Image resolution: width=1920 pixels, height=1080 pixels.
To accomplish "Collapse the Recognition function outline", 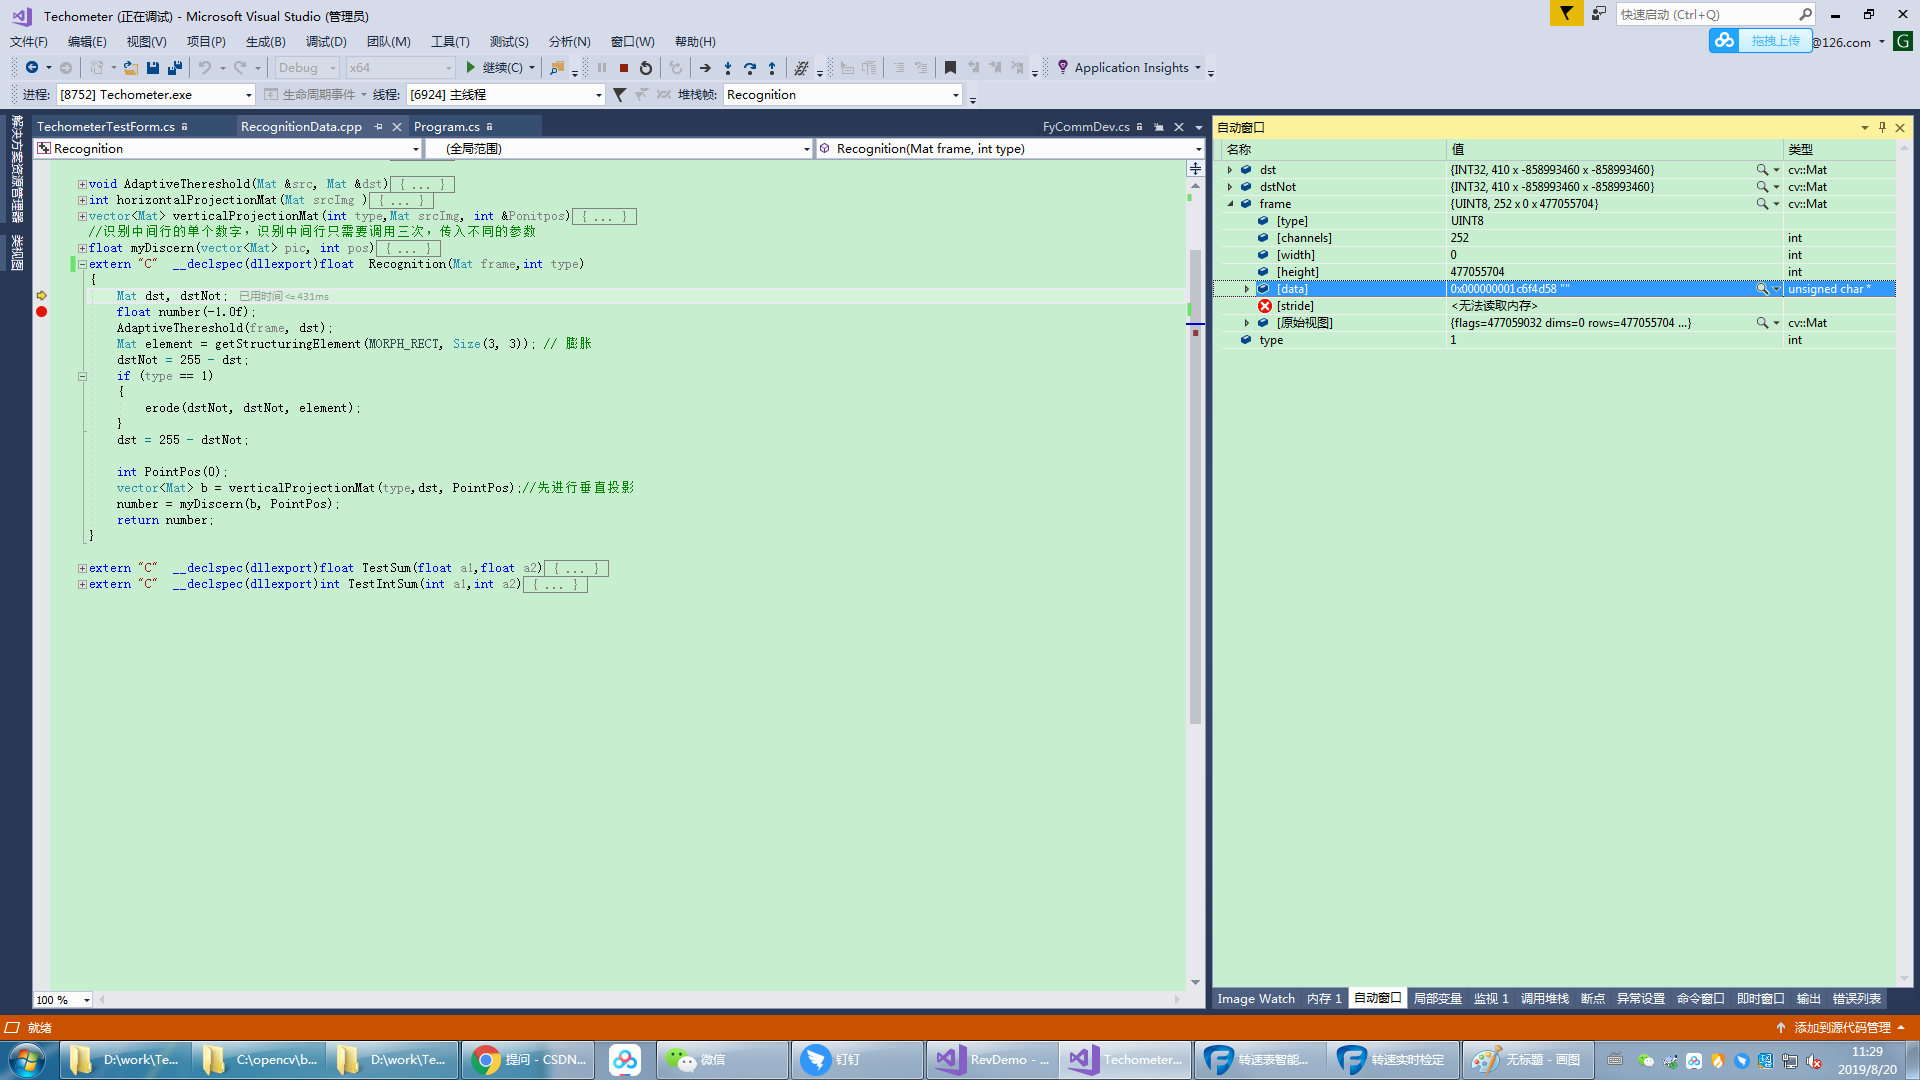I will point(82,264).
